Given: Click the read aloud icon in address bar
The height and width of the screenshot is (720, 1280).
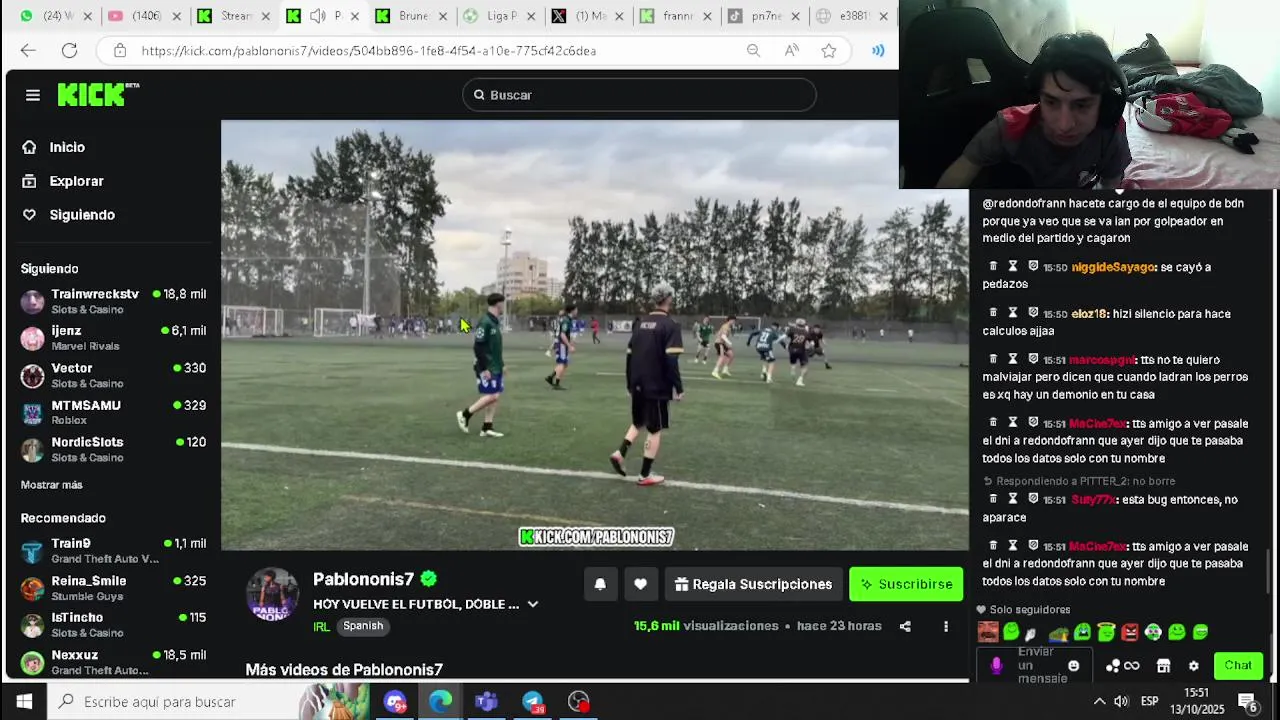Looking at the screenshot, I should (x=792, y=51).
